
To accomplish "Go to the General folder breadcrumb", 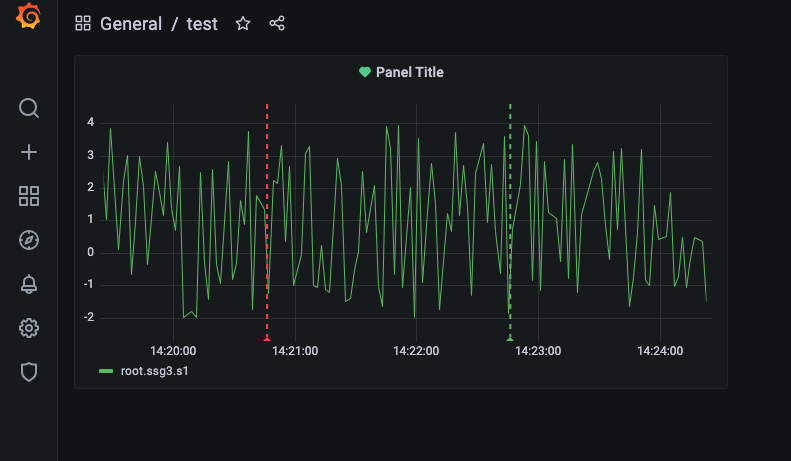I will [x=131, y=24].
